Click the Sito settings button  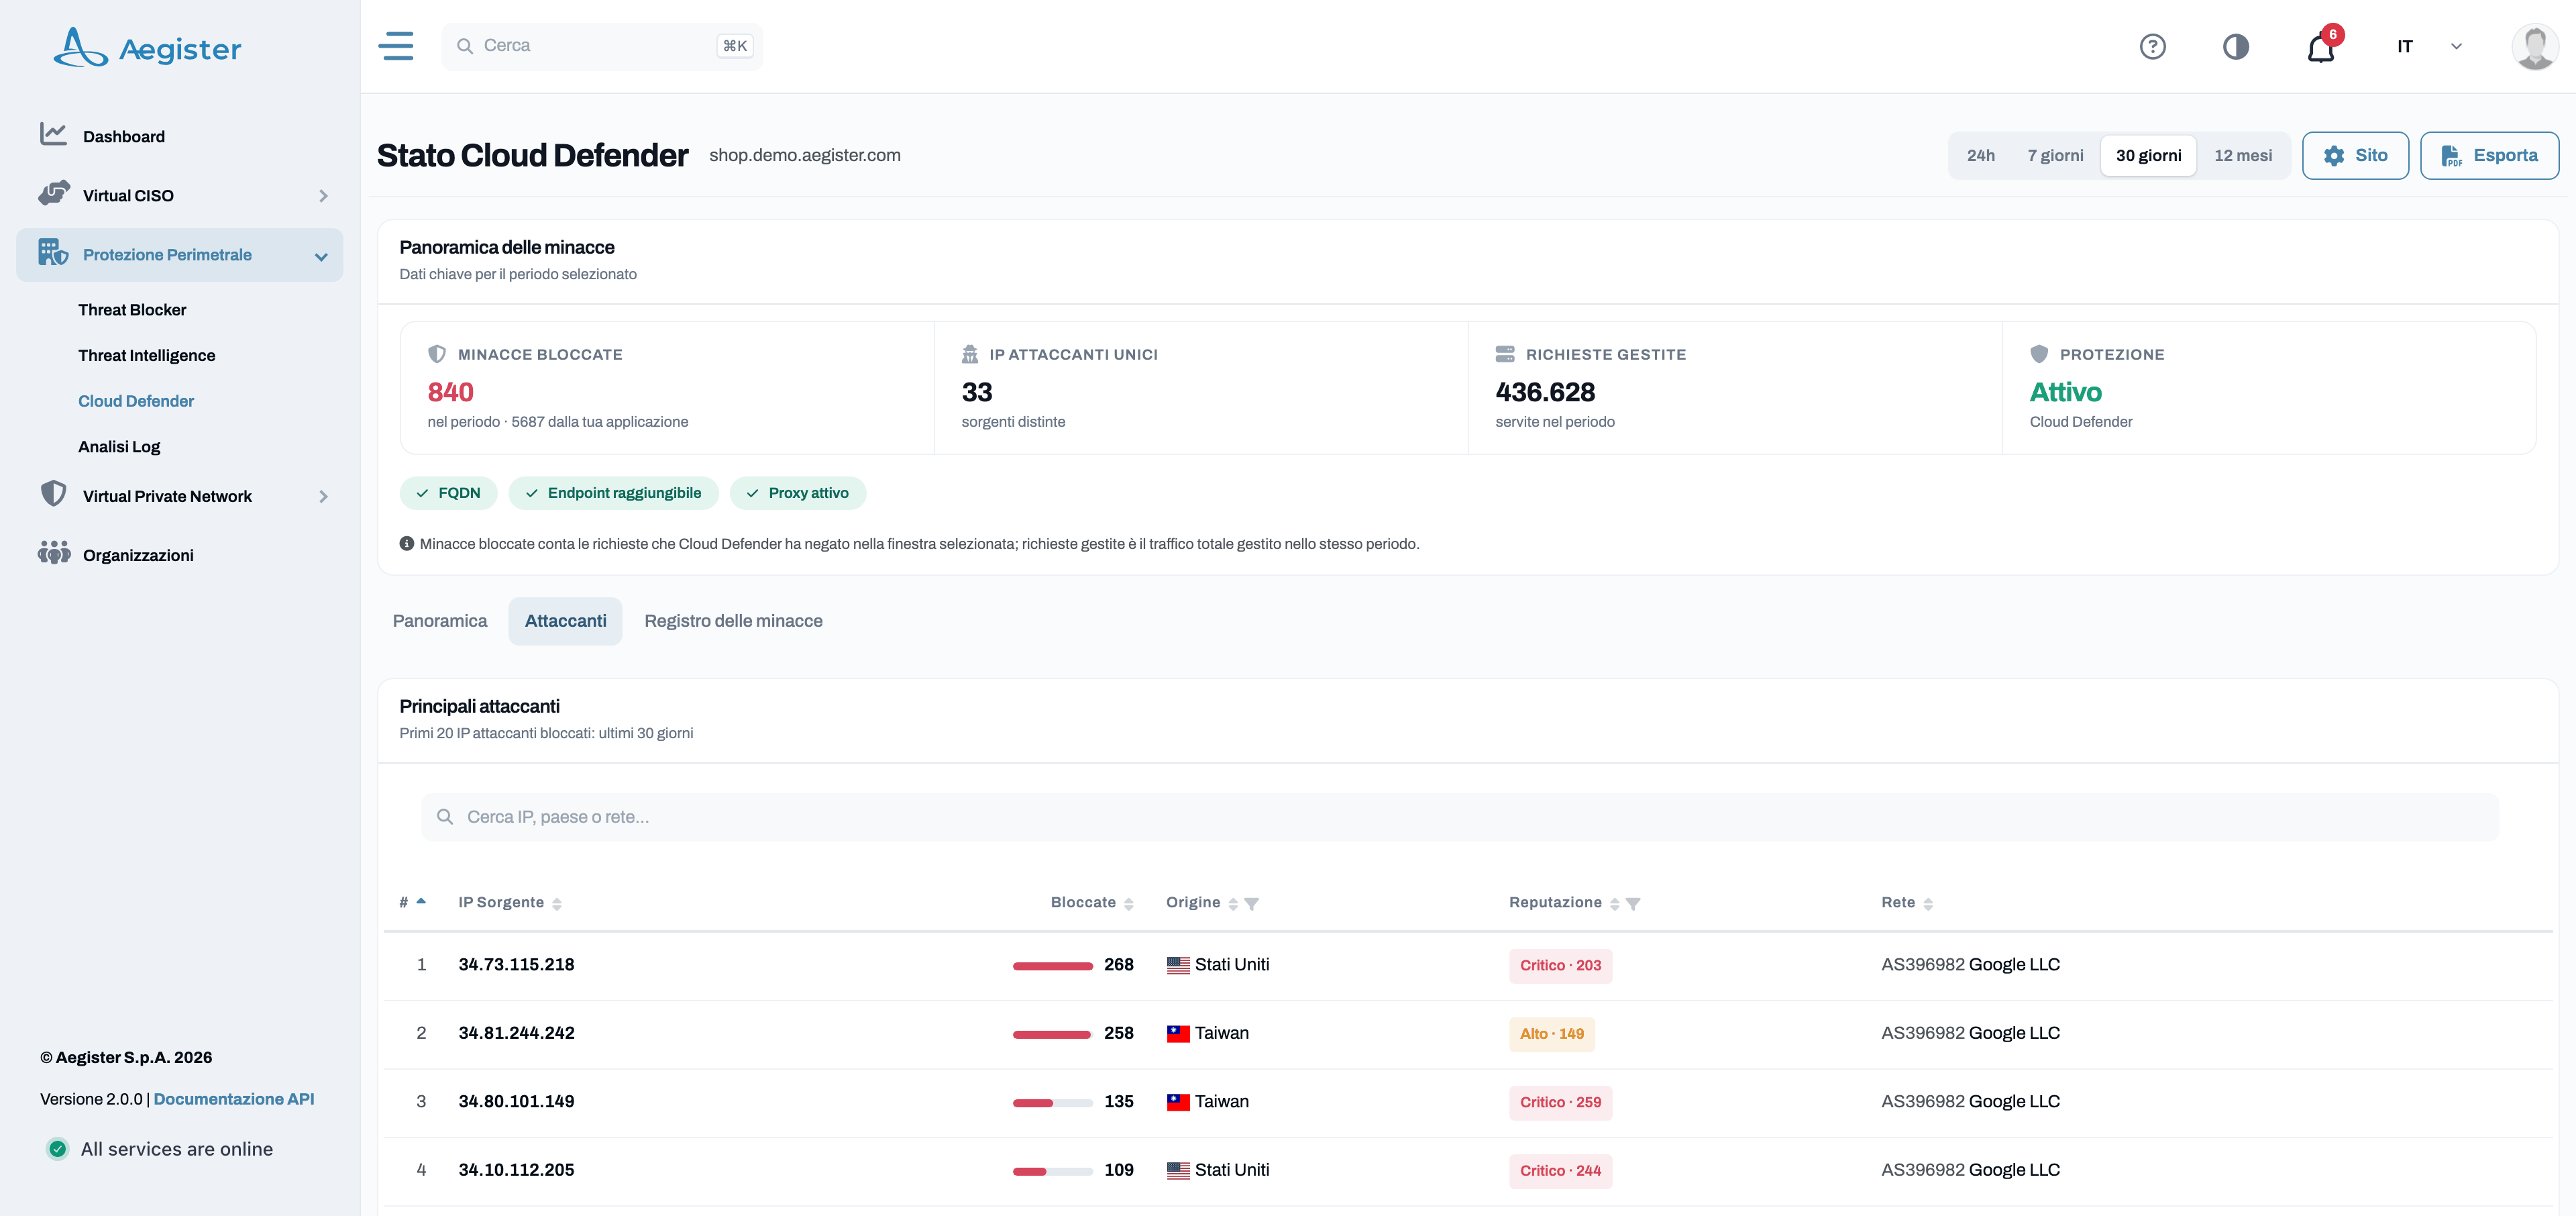coord(2355,156)
